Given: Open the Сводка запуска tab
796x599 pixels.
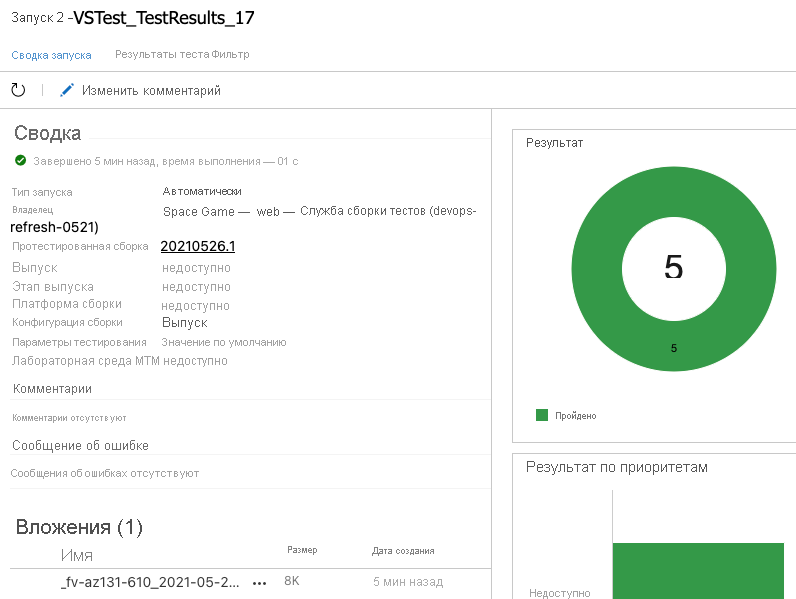Looking at the screenshot, I should (51, 55).
